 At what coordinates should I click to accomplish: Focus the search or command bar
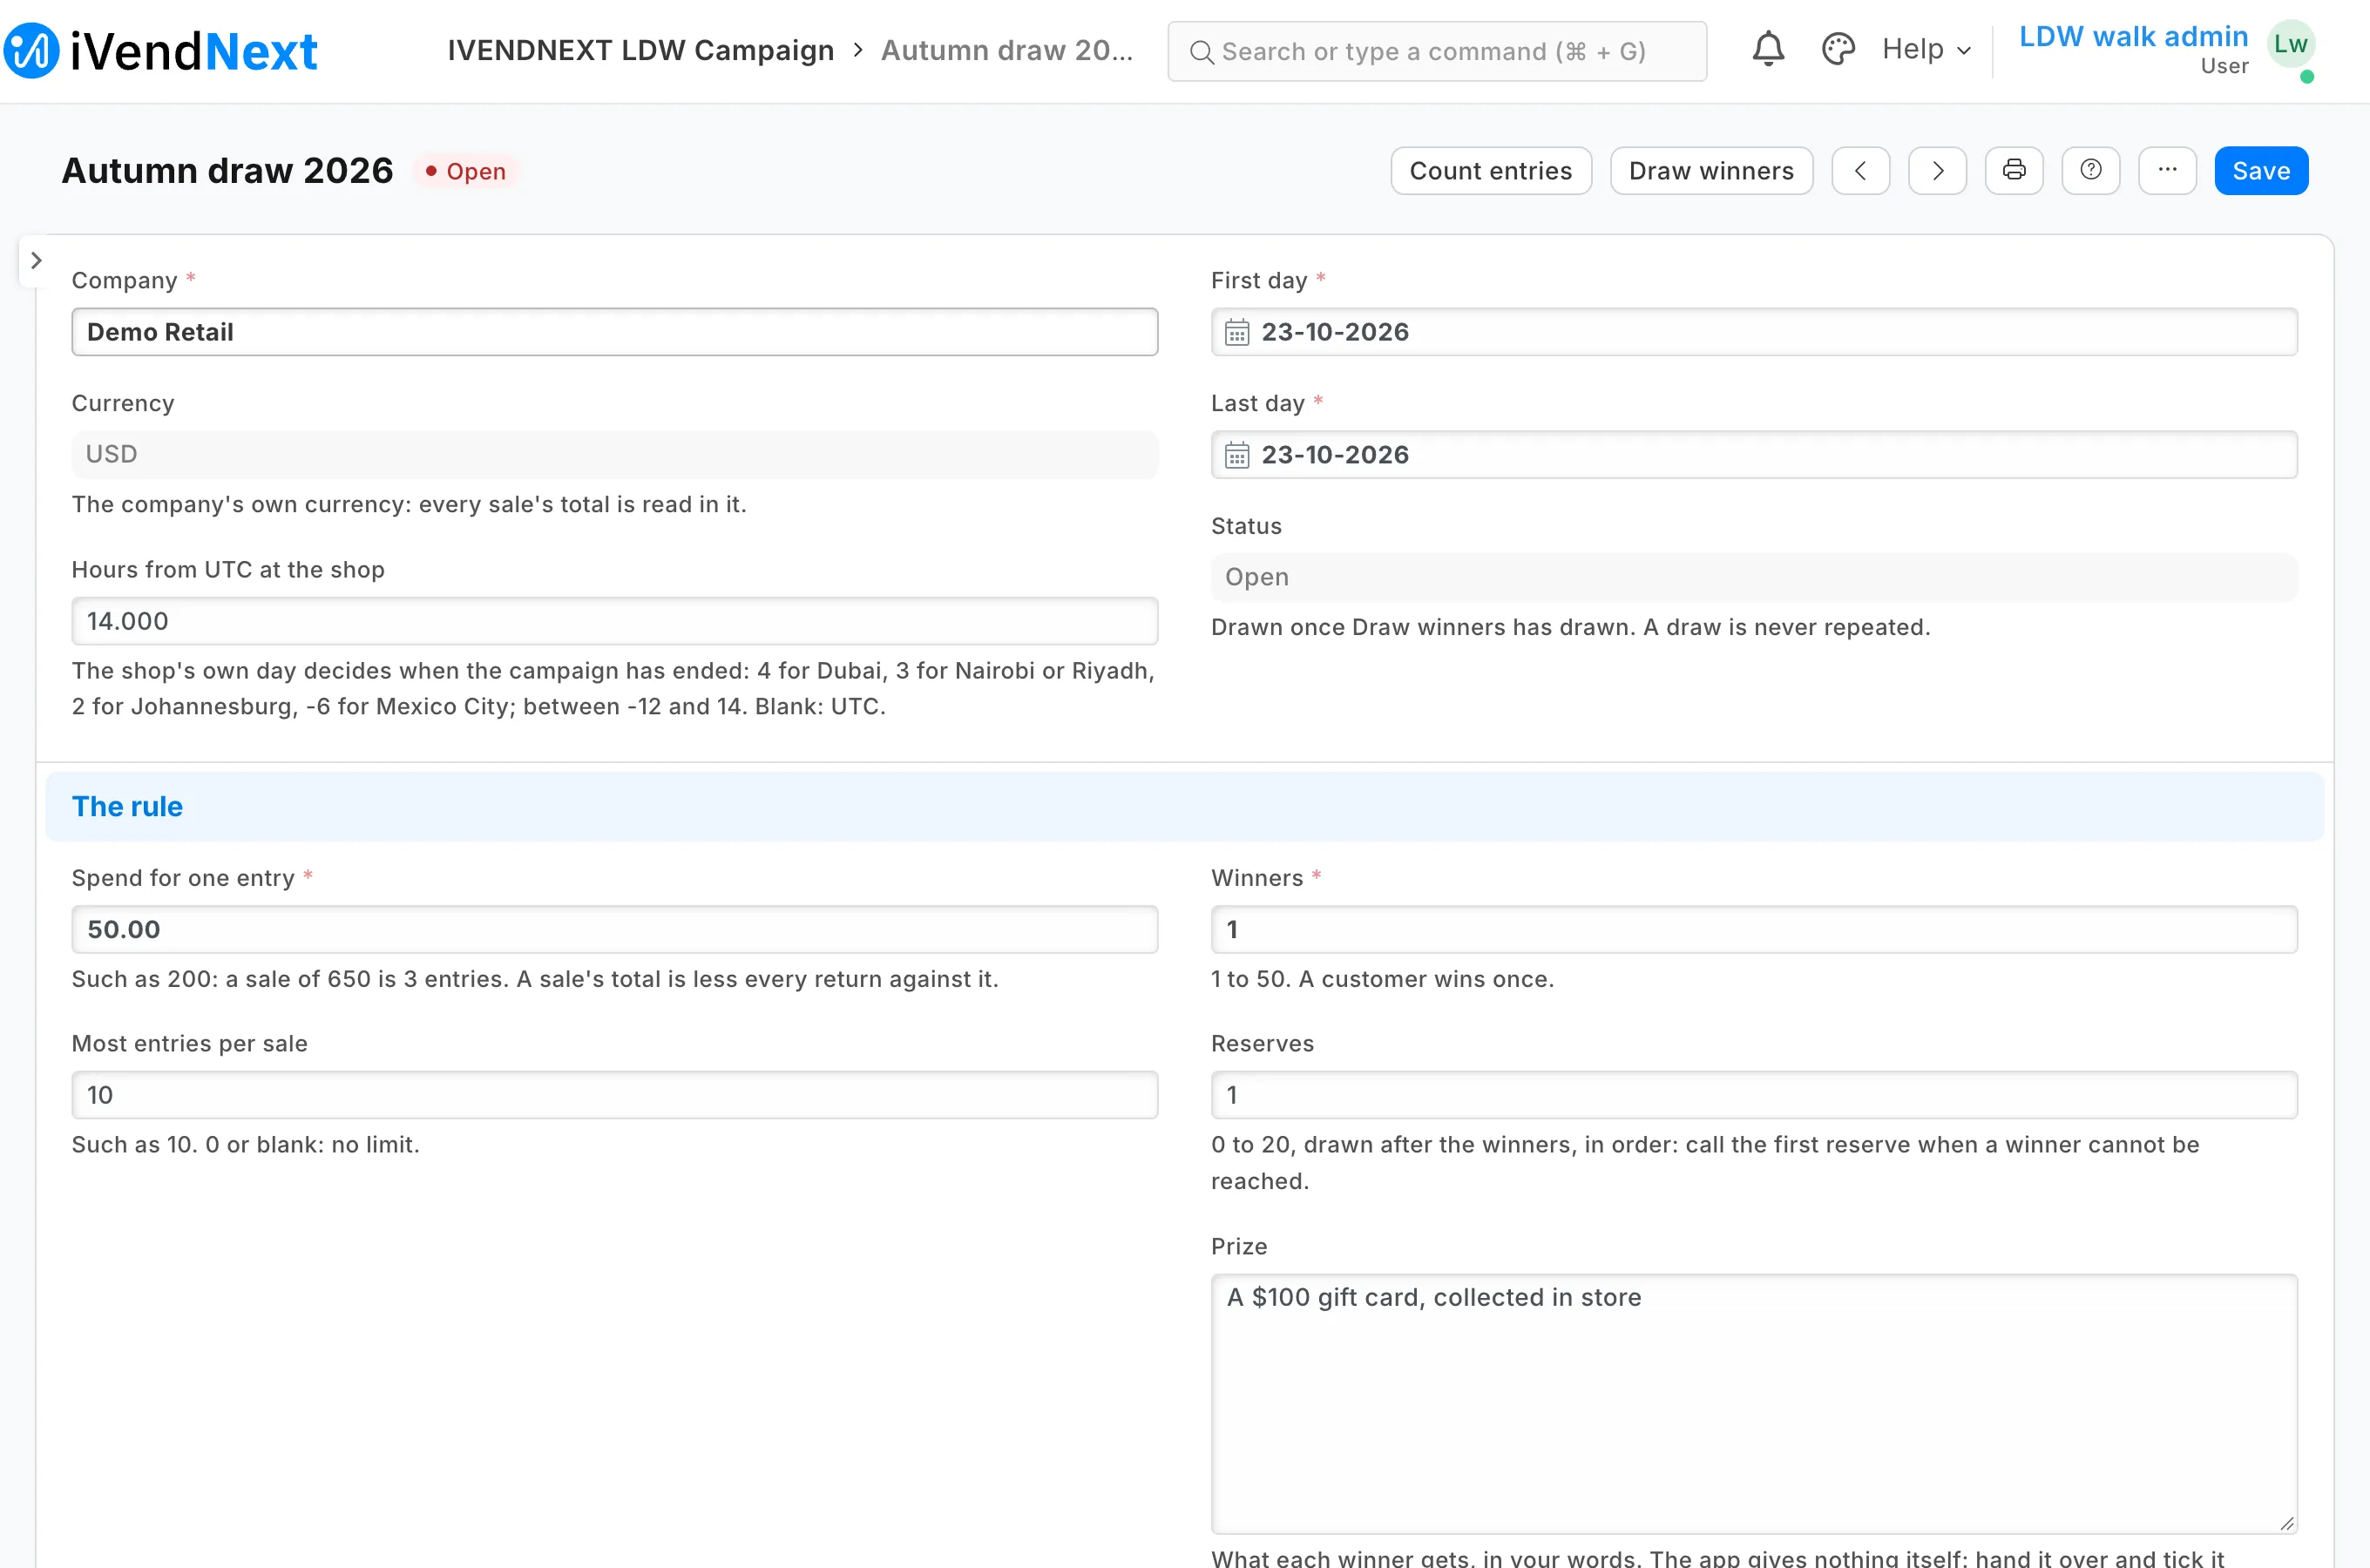(x=1437, y=51)
